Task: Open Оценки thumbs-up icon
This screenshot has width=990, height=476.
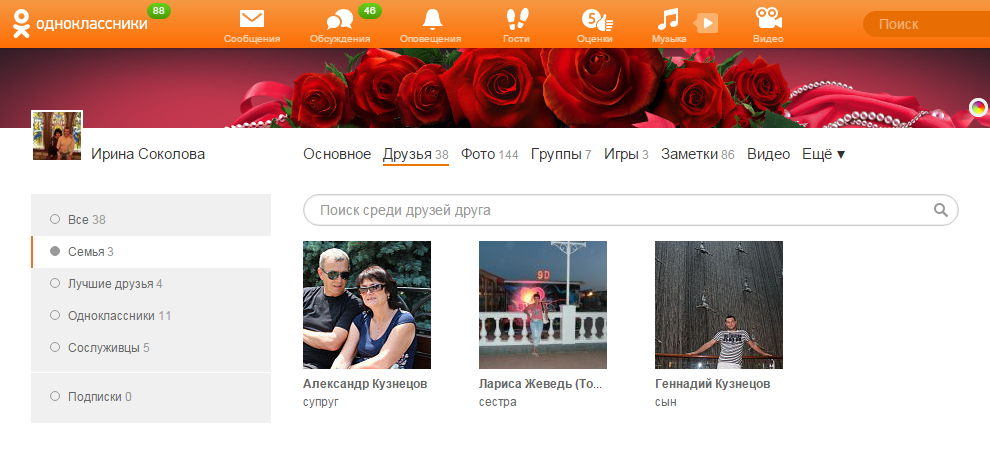Action: click(597, 20)
